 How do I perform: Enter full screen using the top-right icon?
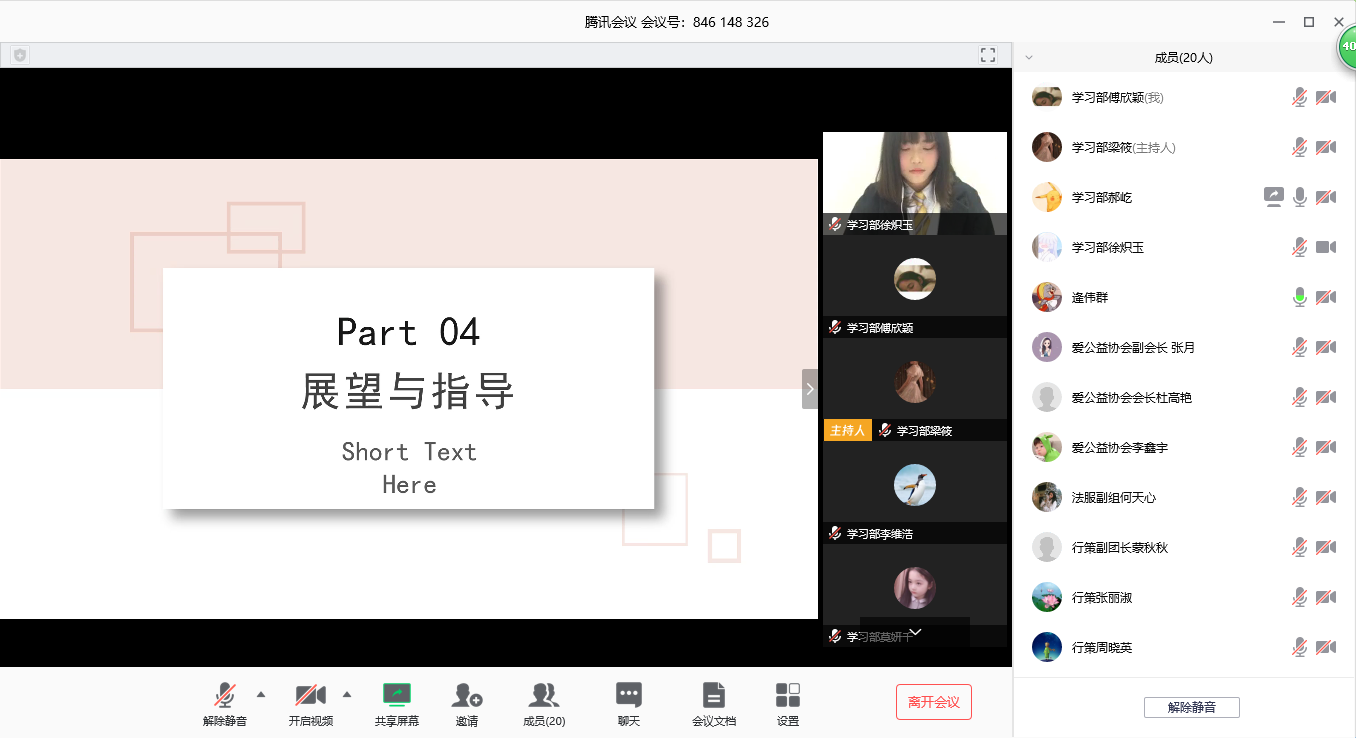click(988, 55)
